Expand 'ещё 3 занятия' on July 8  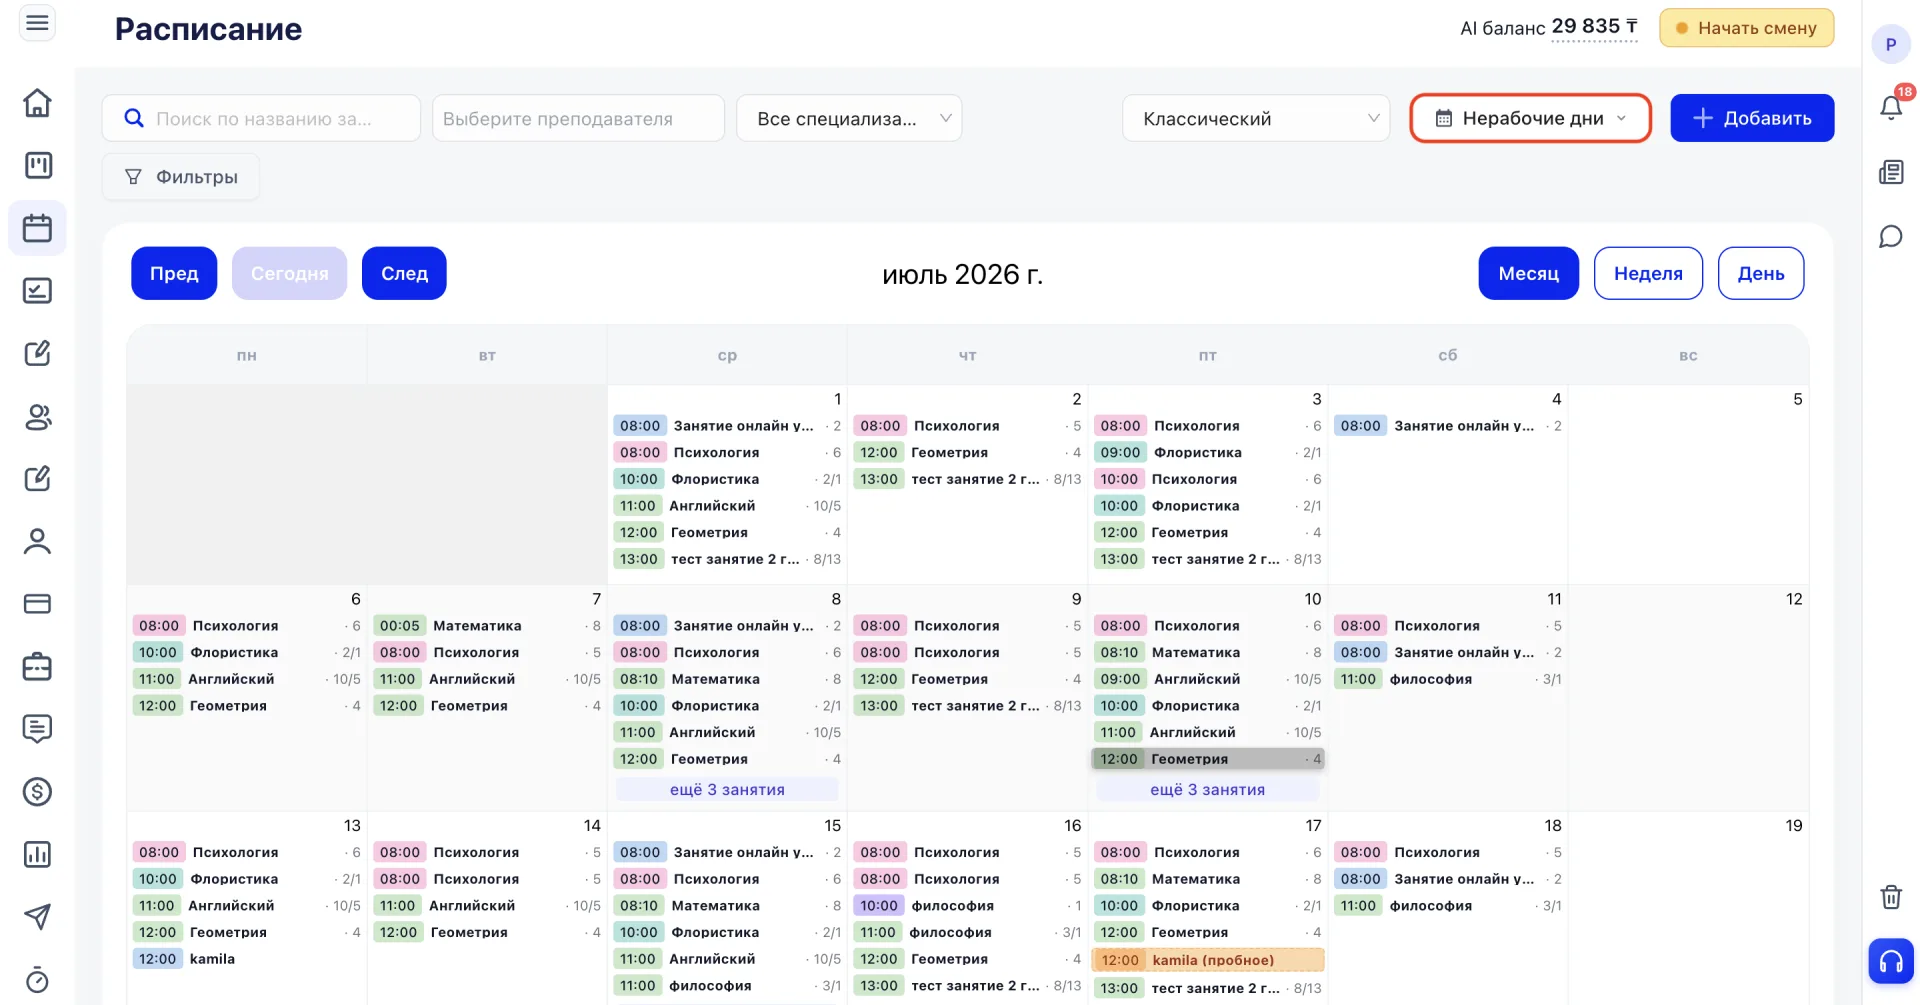[727, 789]
